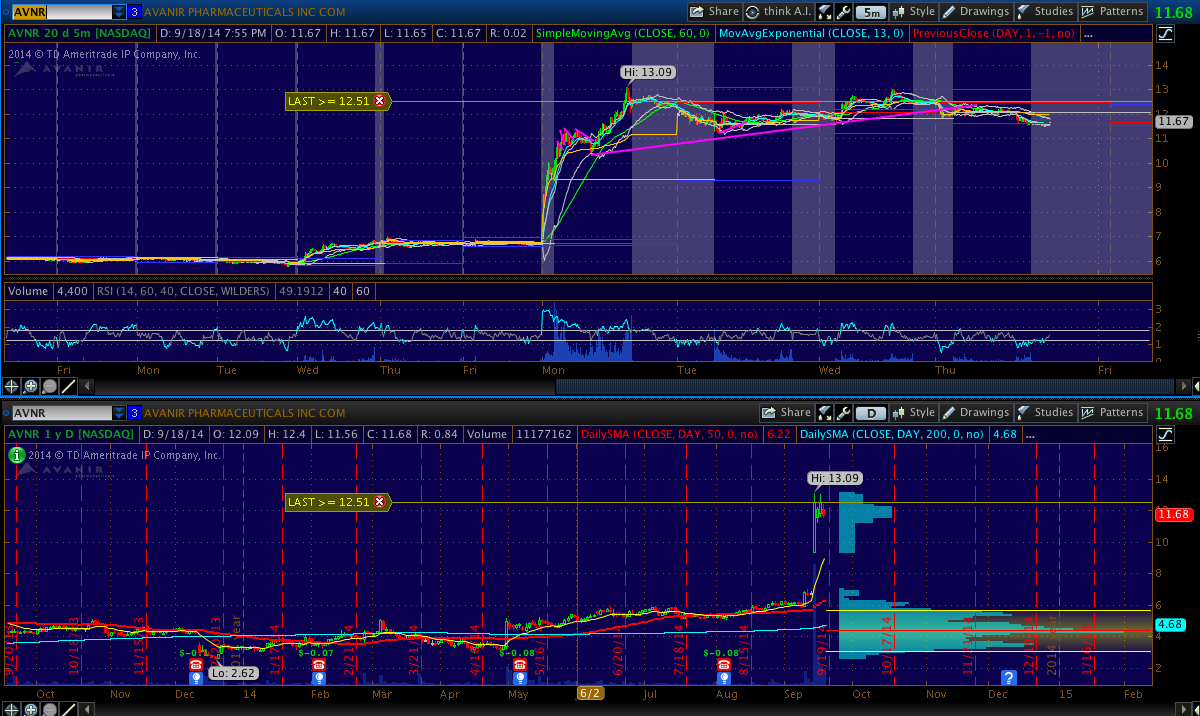Viewport: 1200px width, 716px height.
Task: Toggle the scale curve button on bottom chart
Action: [x=1165, y=434]
